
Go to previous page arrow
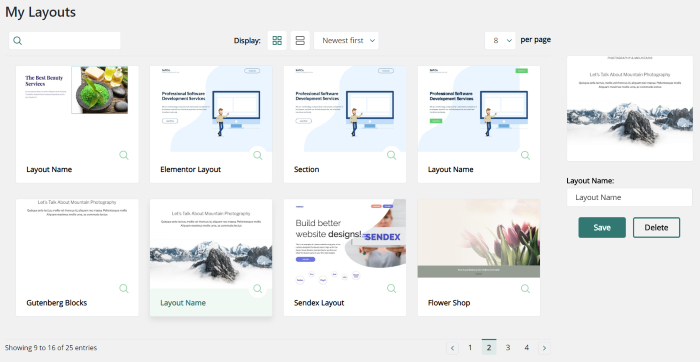452,348
